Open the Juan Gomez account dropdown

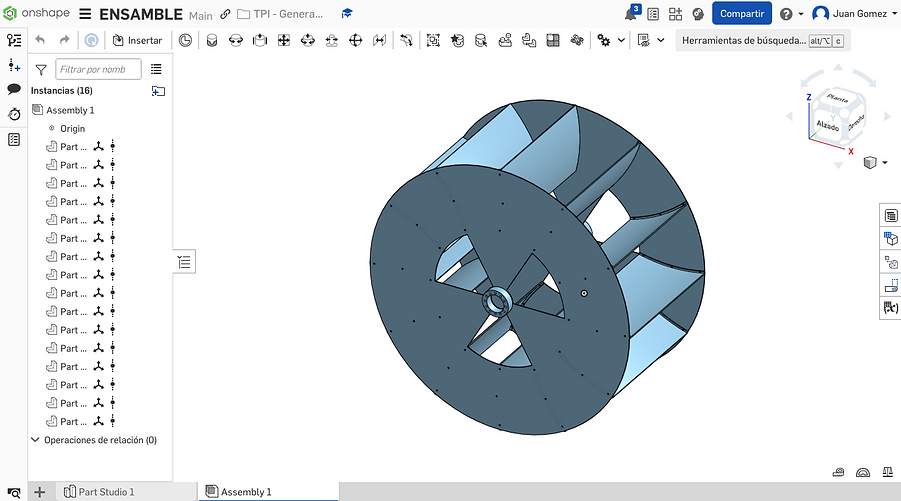click(854, 13)
